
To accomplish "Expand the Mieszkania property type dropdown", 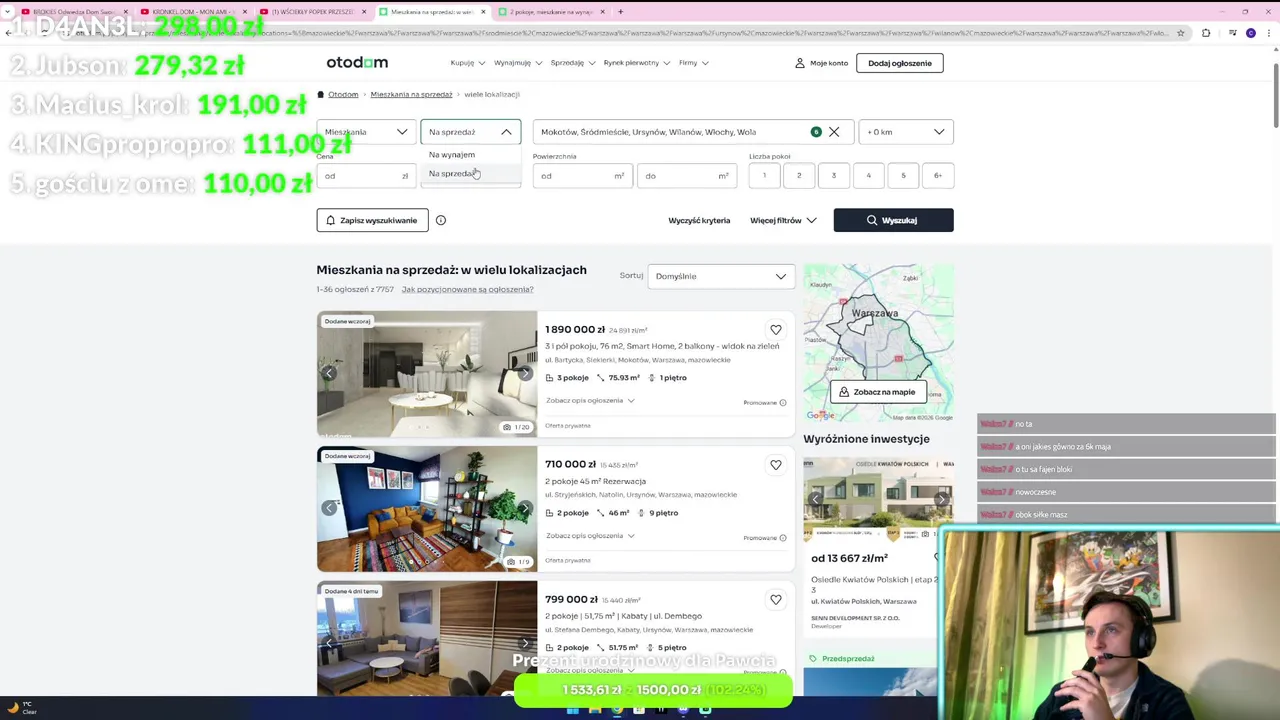I will click(366, 132).
